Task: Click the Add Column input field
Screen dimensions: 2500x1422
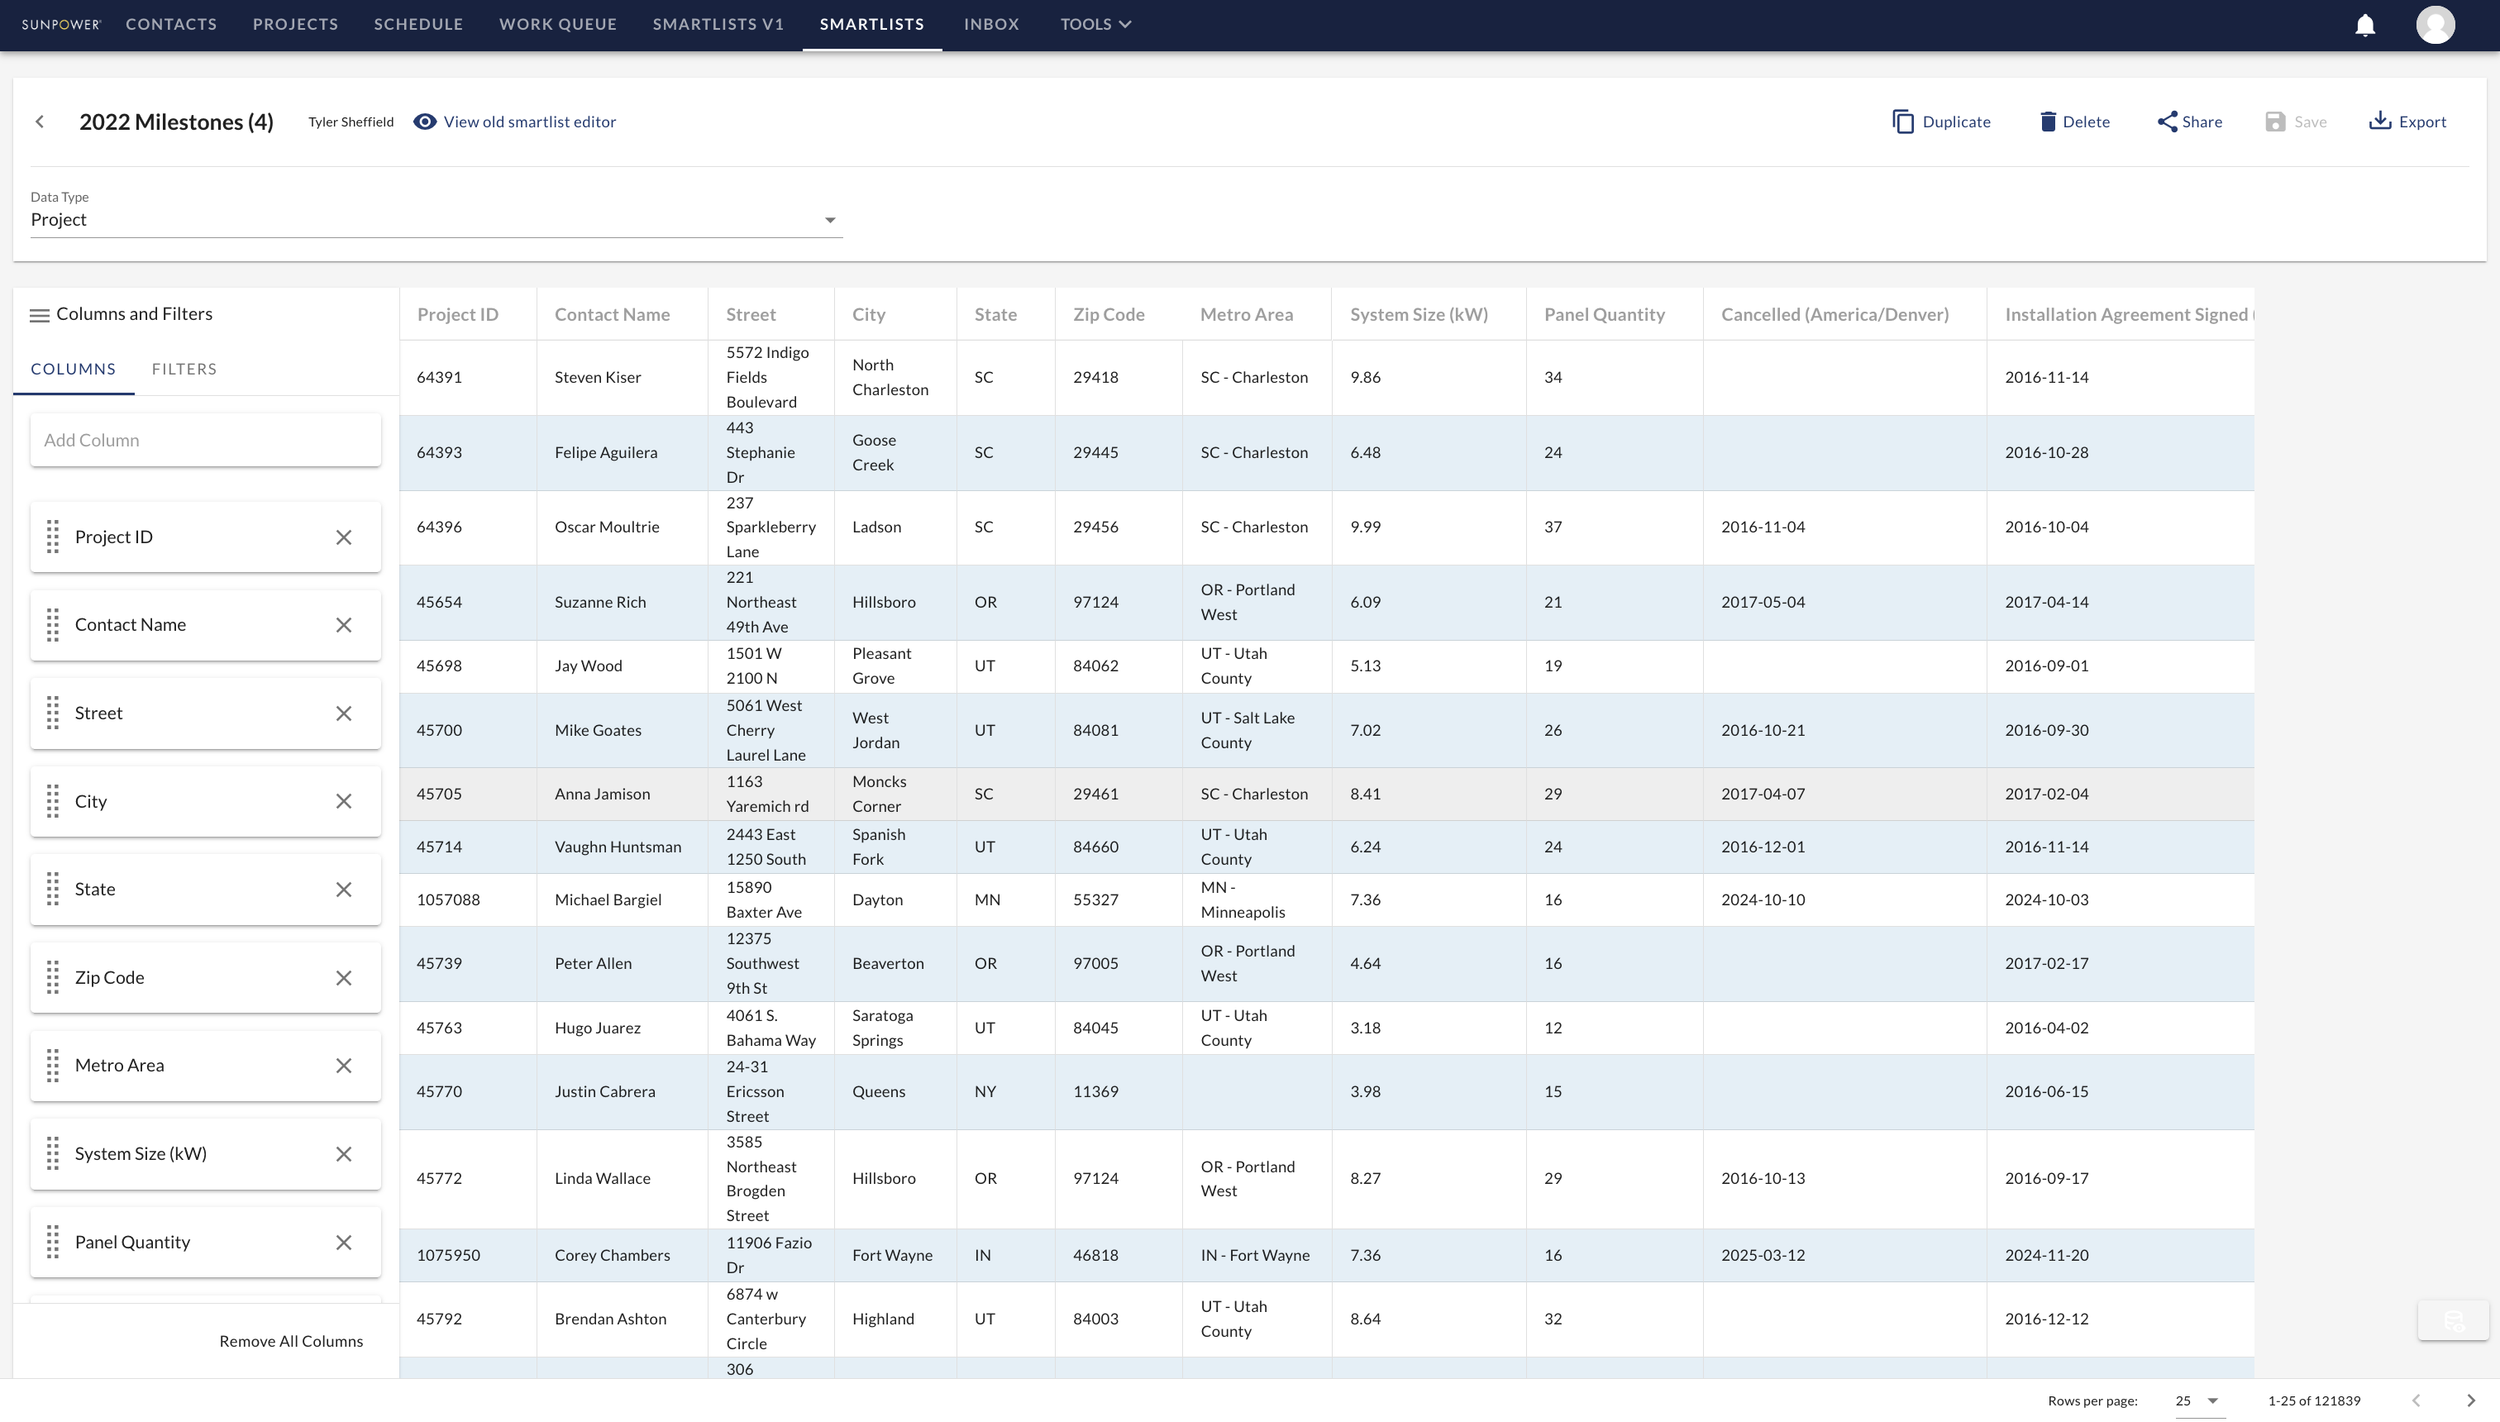Action: click(205, 440)
